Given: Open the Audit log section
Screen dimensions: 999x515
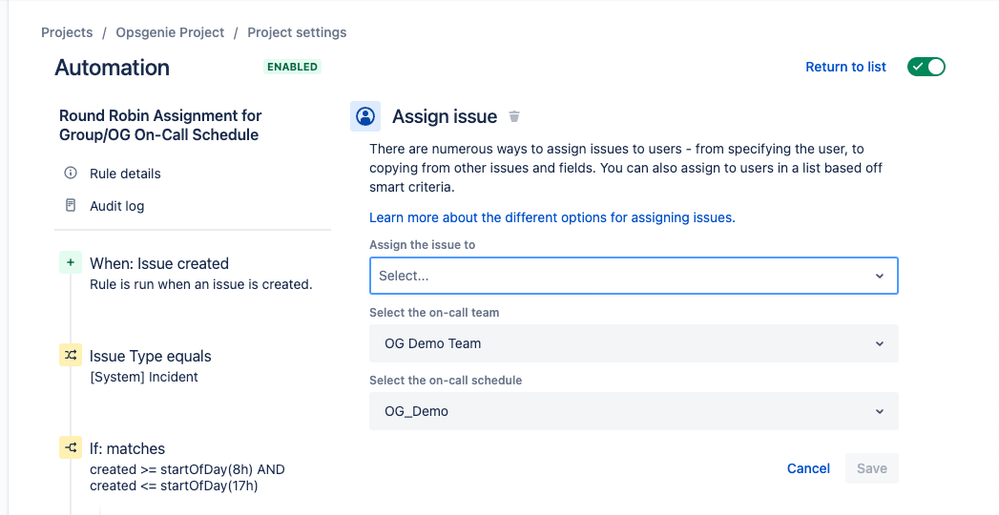Looking at the screenshot, I should (x=117, y=206).
